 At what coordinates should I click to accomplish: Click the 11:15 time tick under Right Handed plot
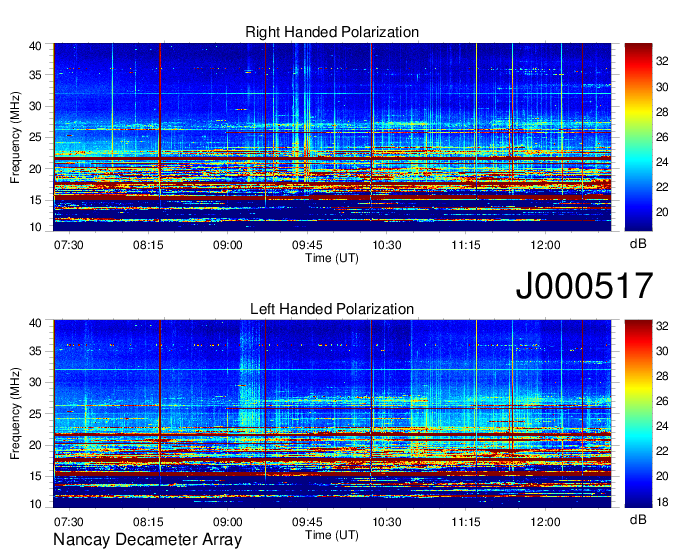click(466, 245)
